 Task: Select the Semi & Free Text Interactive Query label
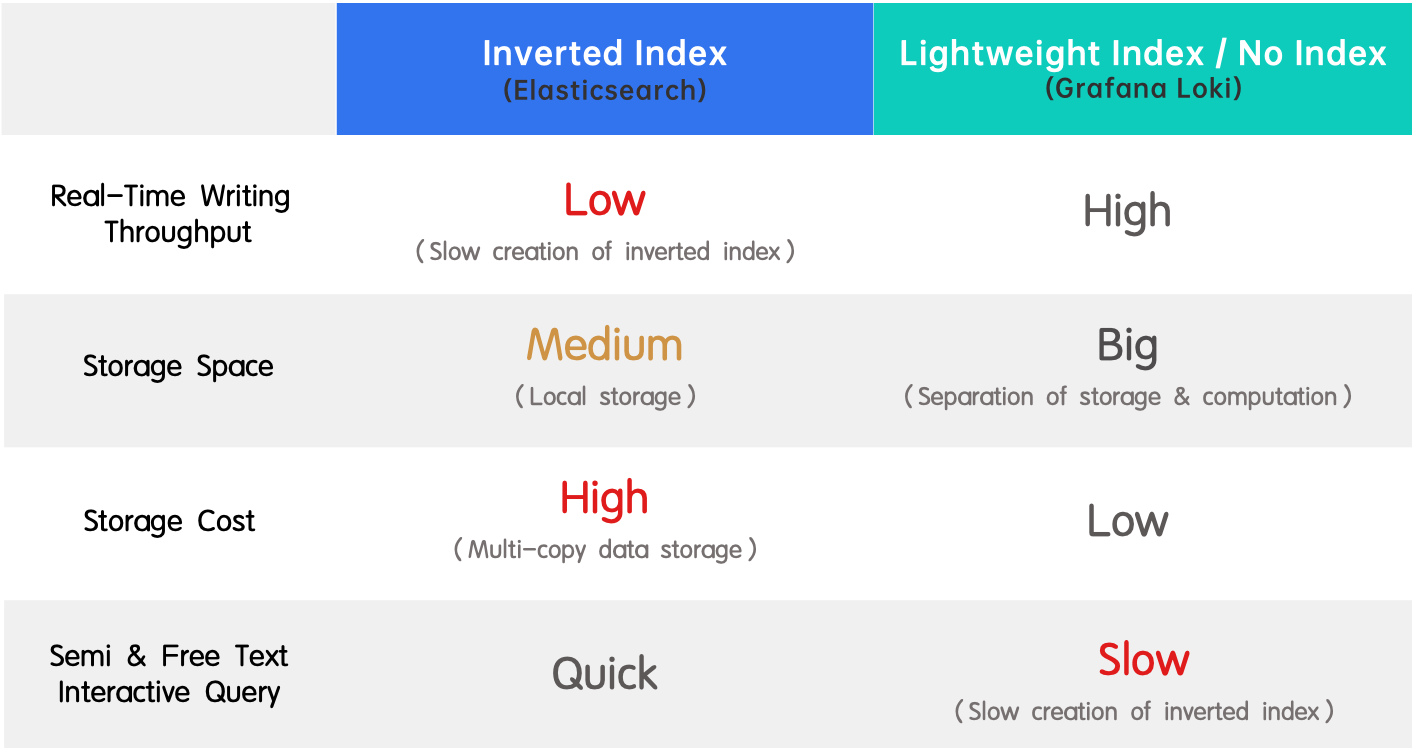pos(169,674)
